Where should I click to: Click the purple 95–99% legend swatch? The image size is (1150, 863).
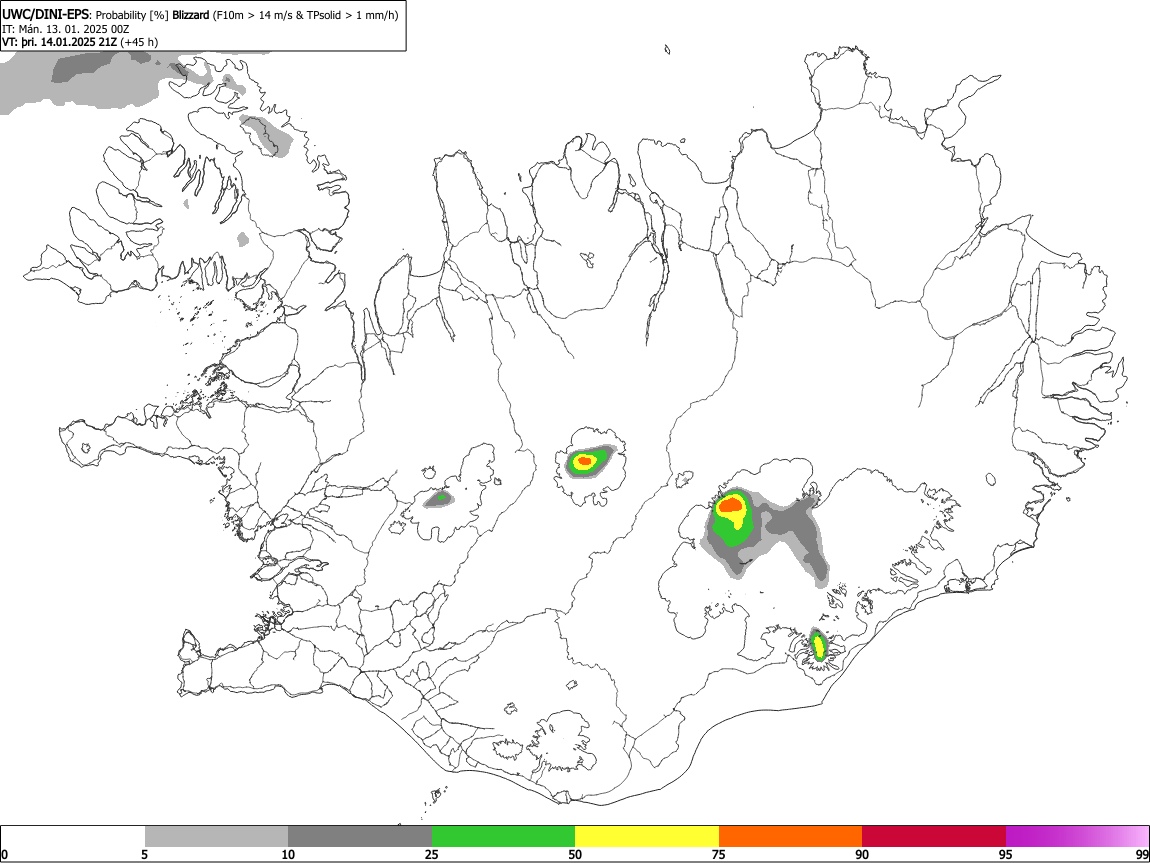(1077, 837)
